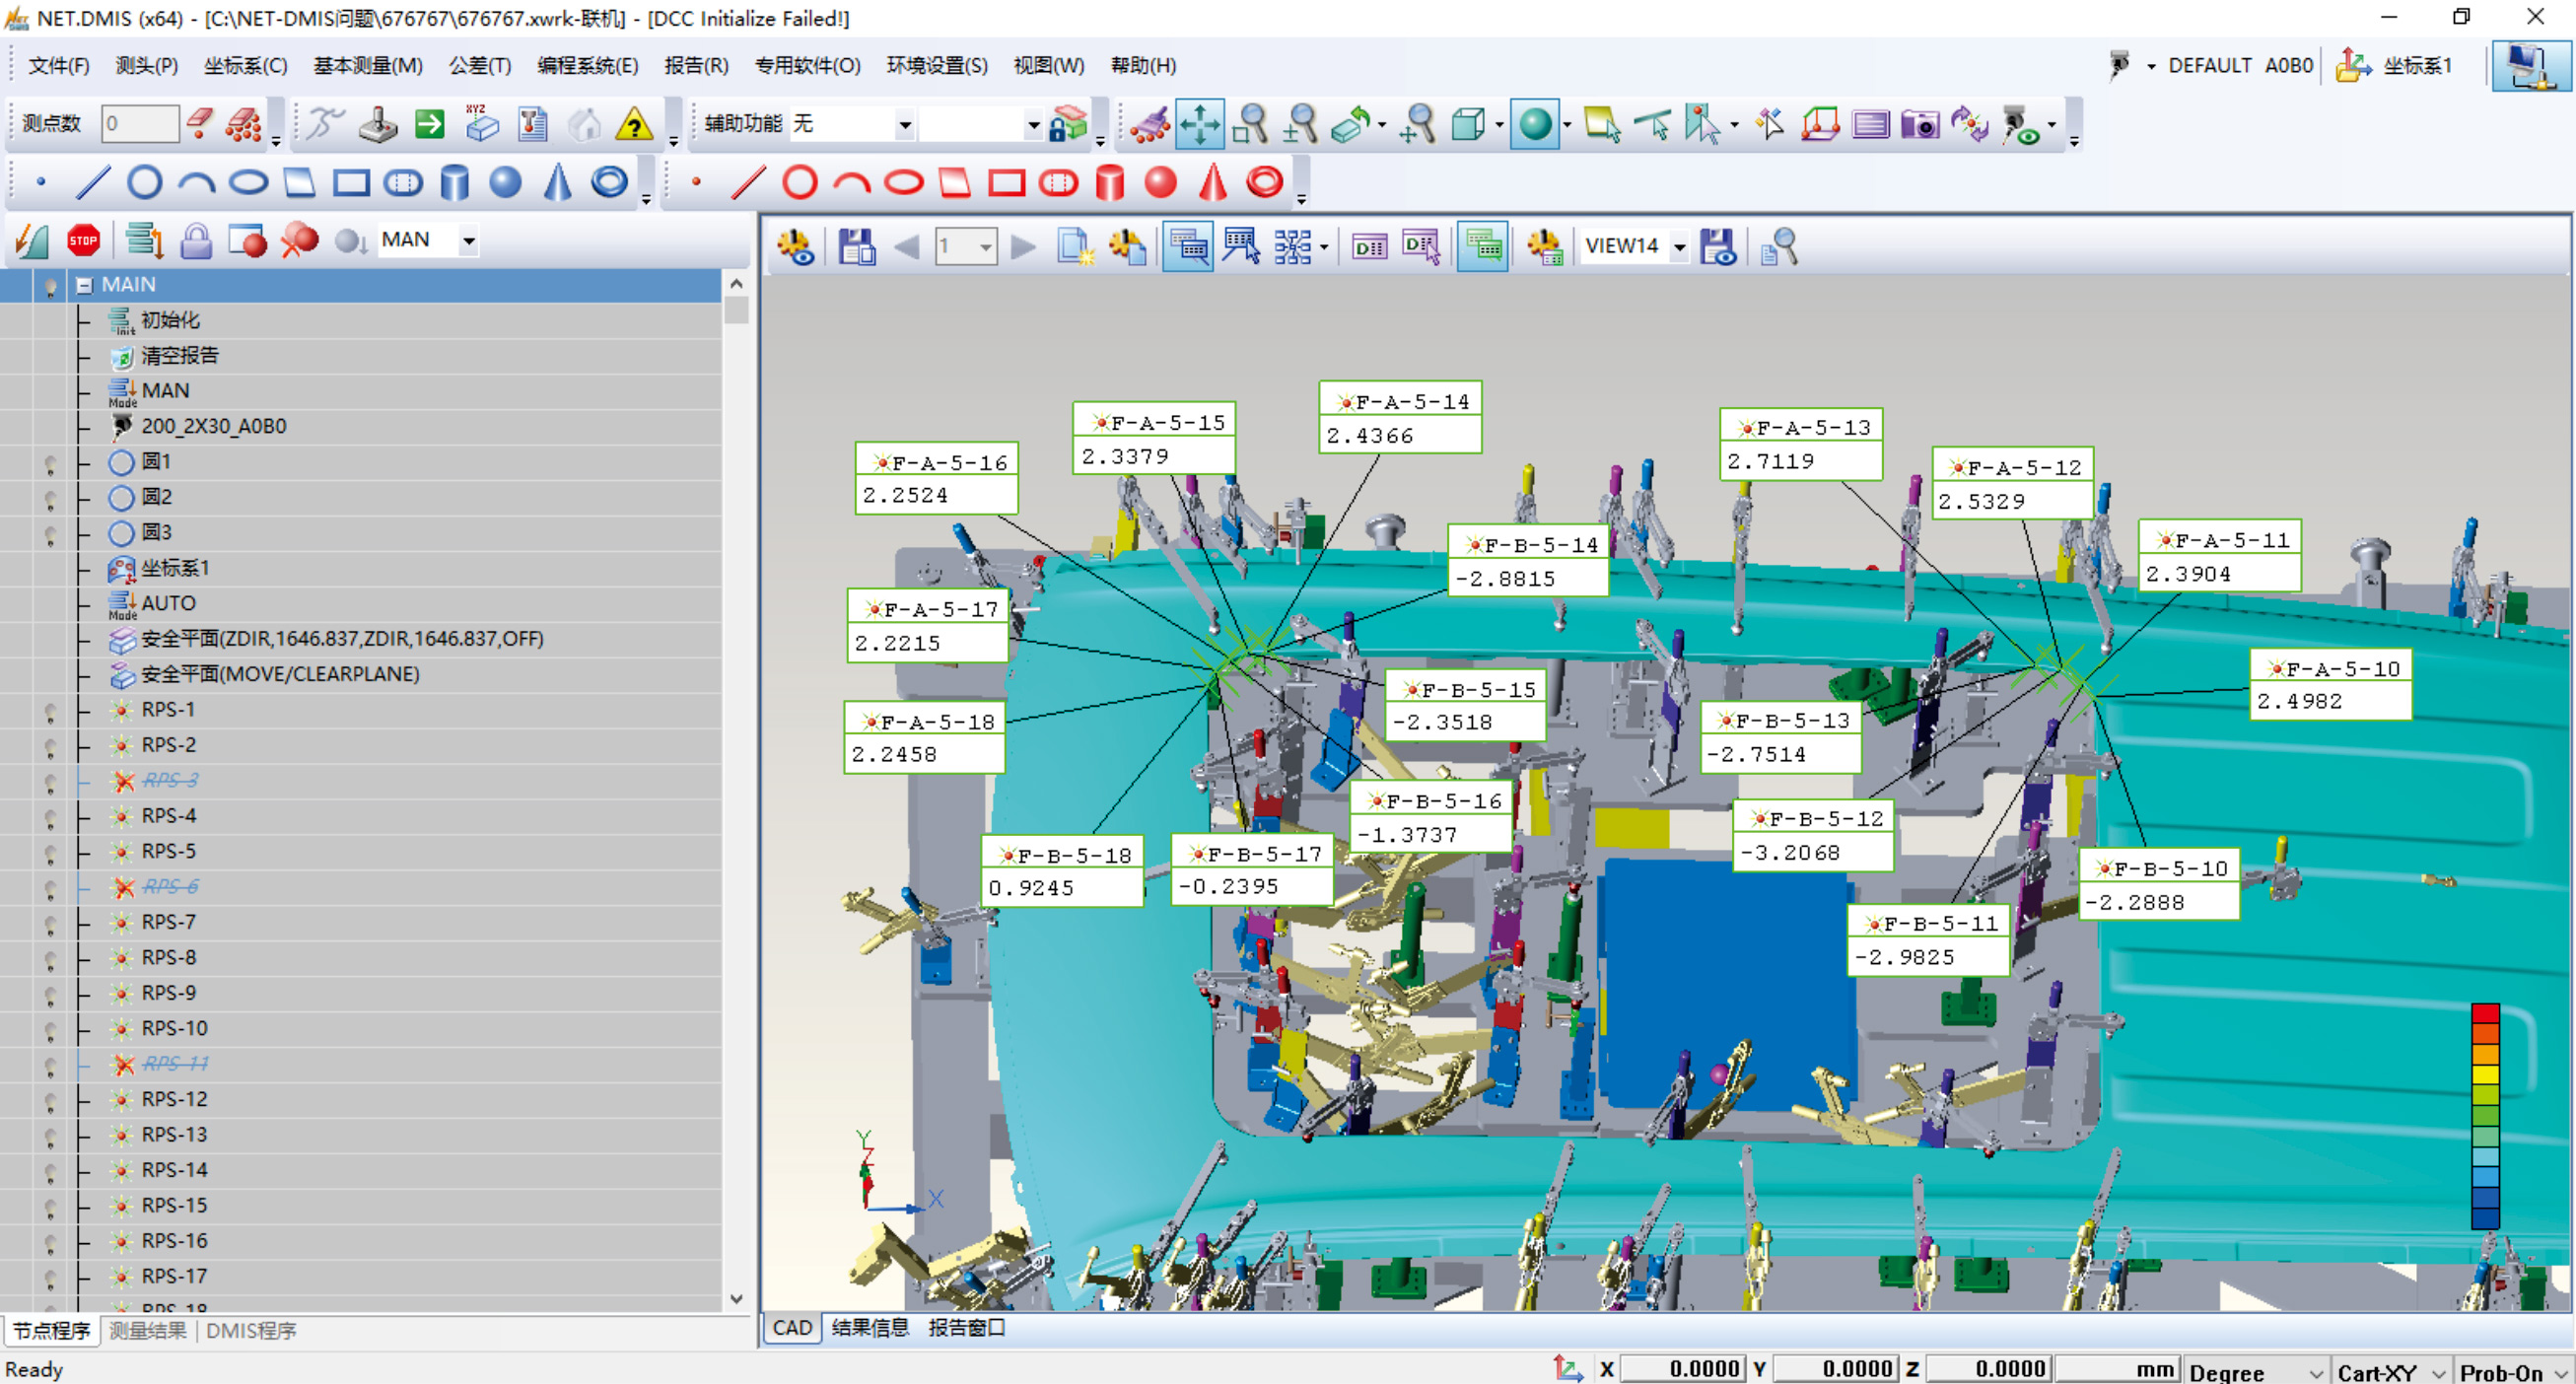Click the red ellipse construct tool
This screenshot has width=2576, height=1384.
click(x=903, y=183)
